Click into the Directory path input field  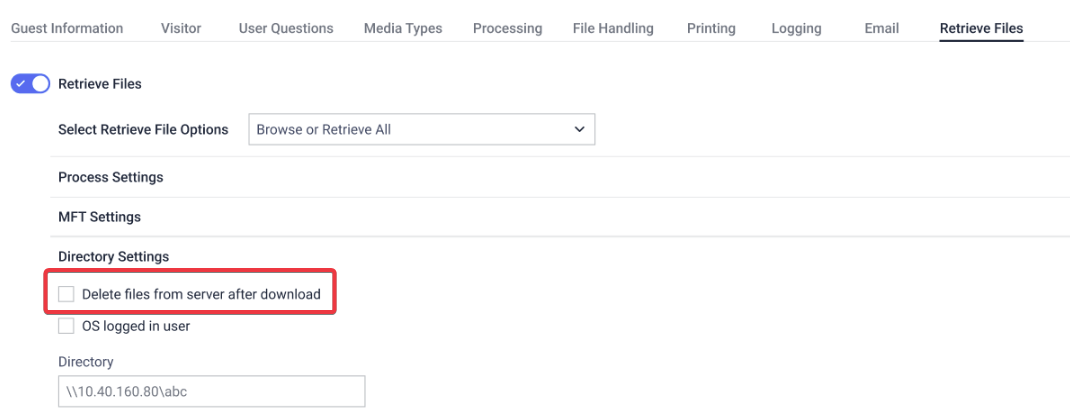point(211,392)
